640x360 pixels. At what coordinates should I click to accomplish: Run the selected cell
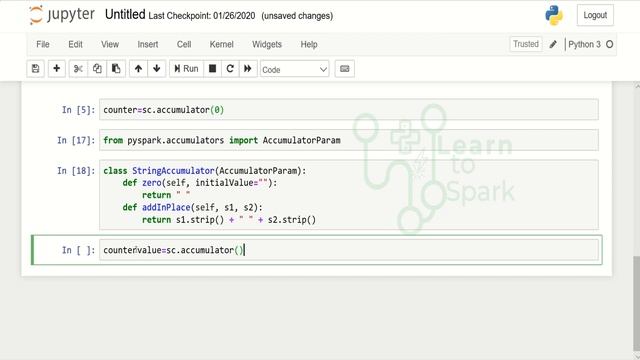click(186, 69)
